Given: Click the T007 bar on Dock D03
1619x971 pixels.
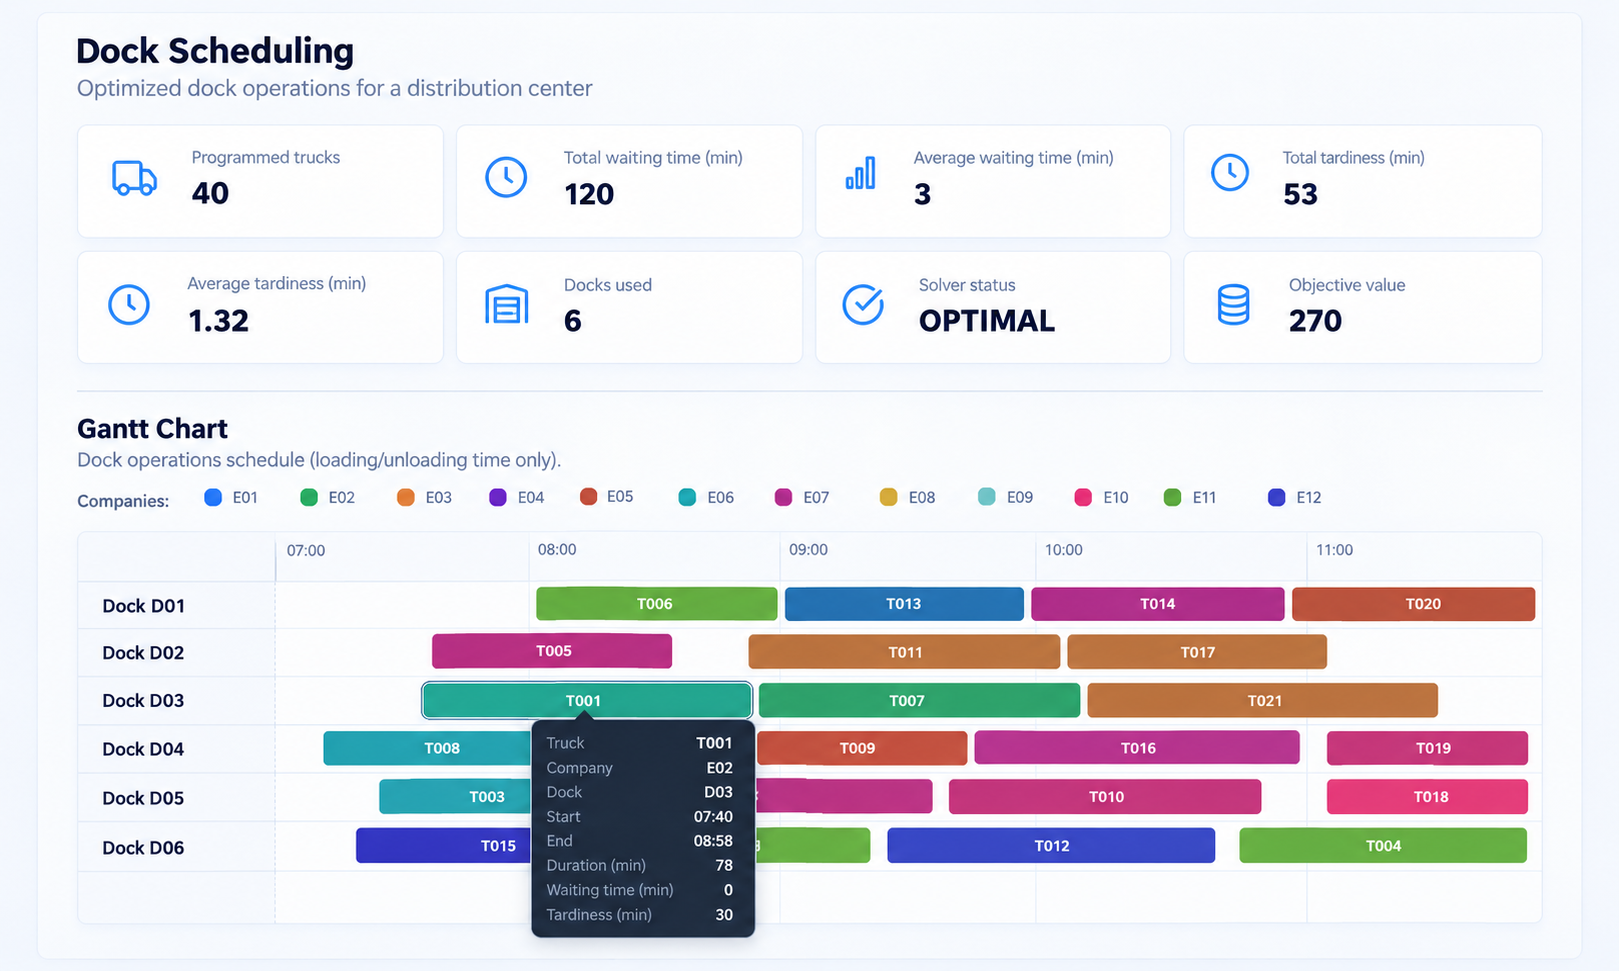Looking at the screenshot, I should pos(919,700).
